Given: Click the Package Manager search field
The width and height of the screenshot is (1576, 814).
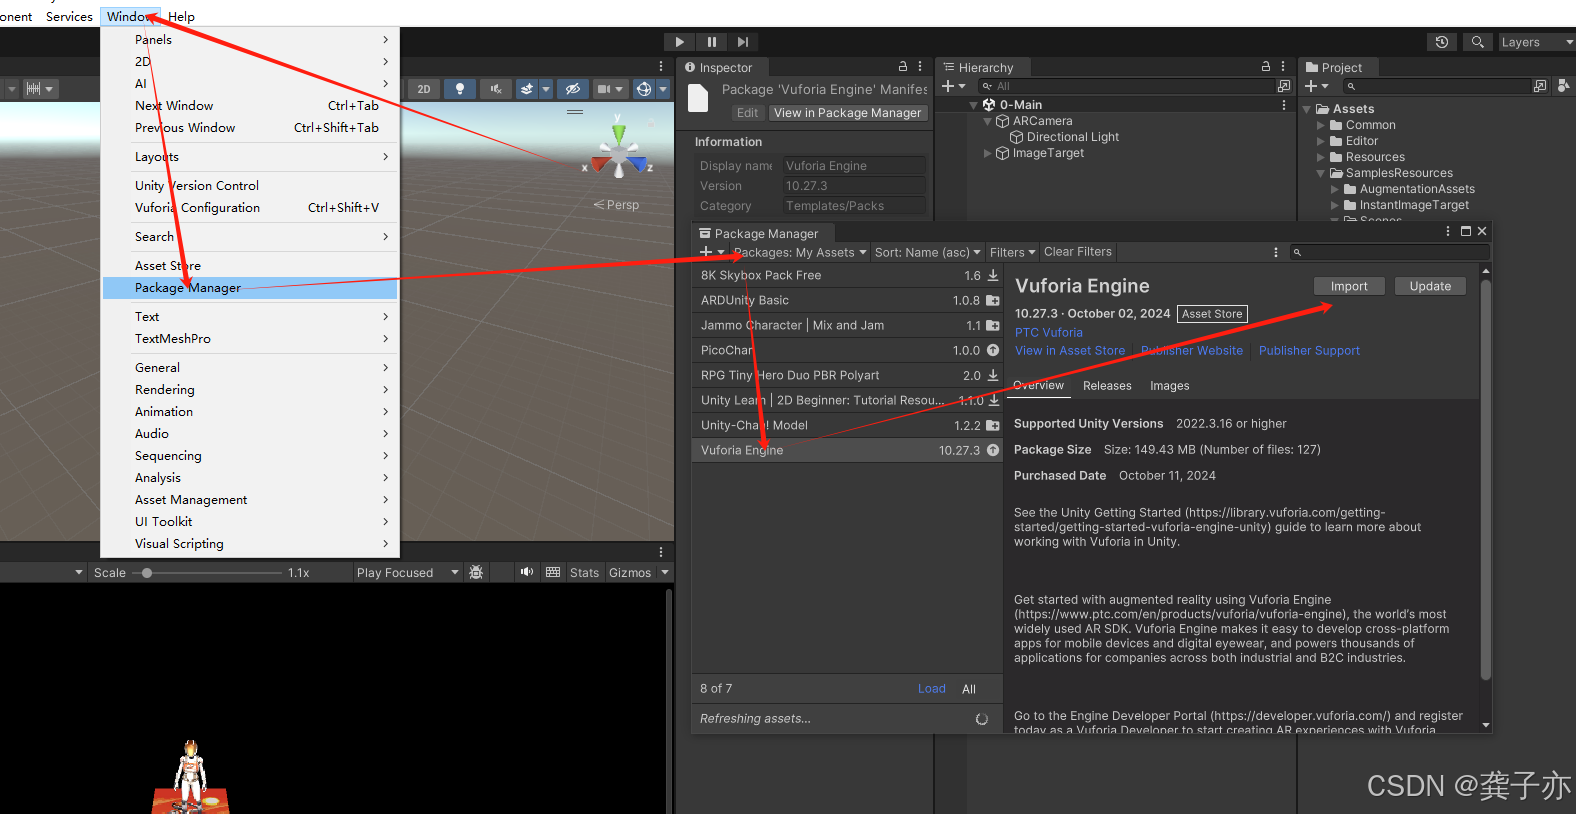Looking at the screenshot, I should point(1388,252).
